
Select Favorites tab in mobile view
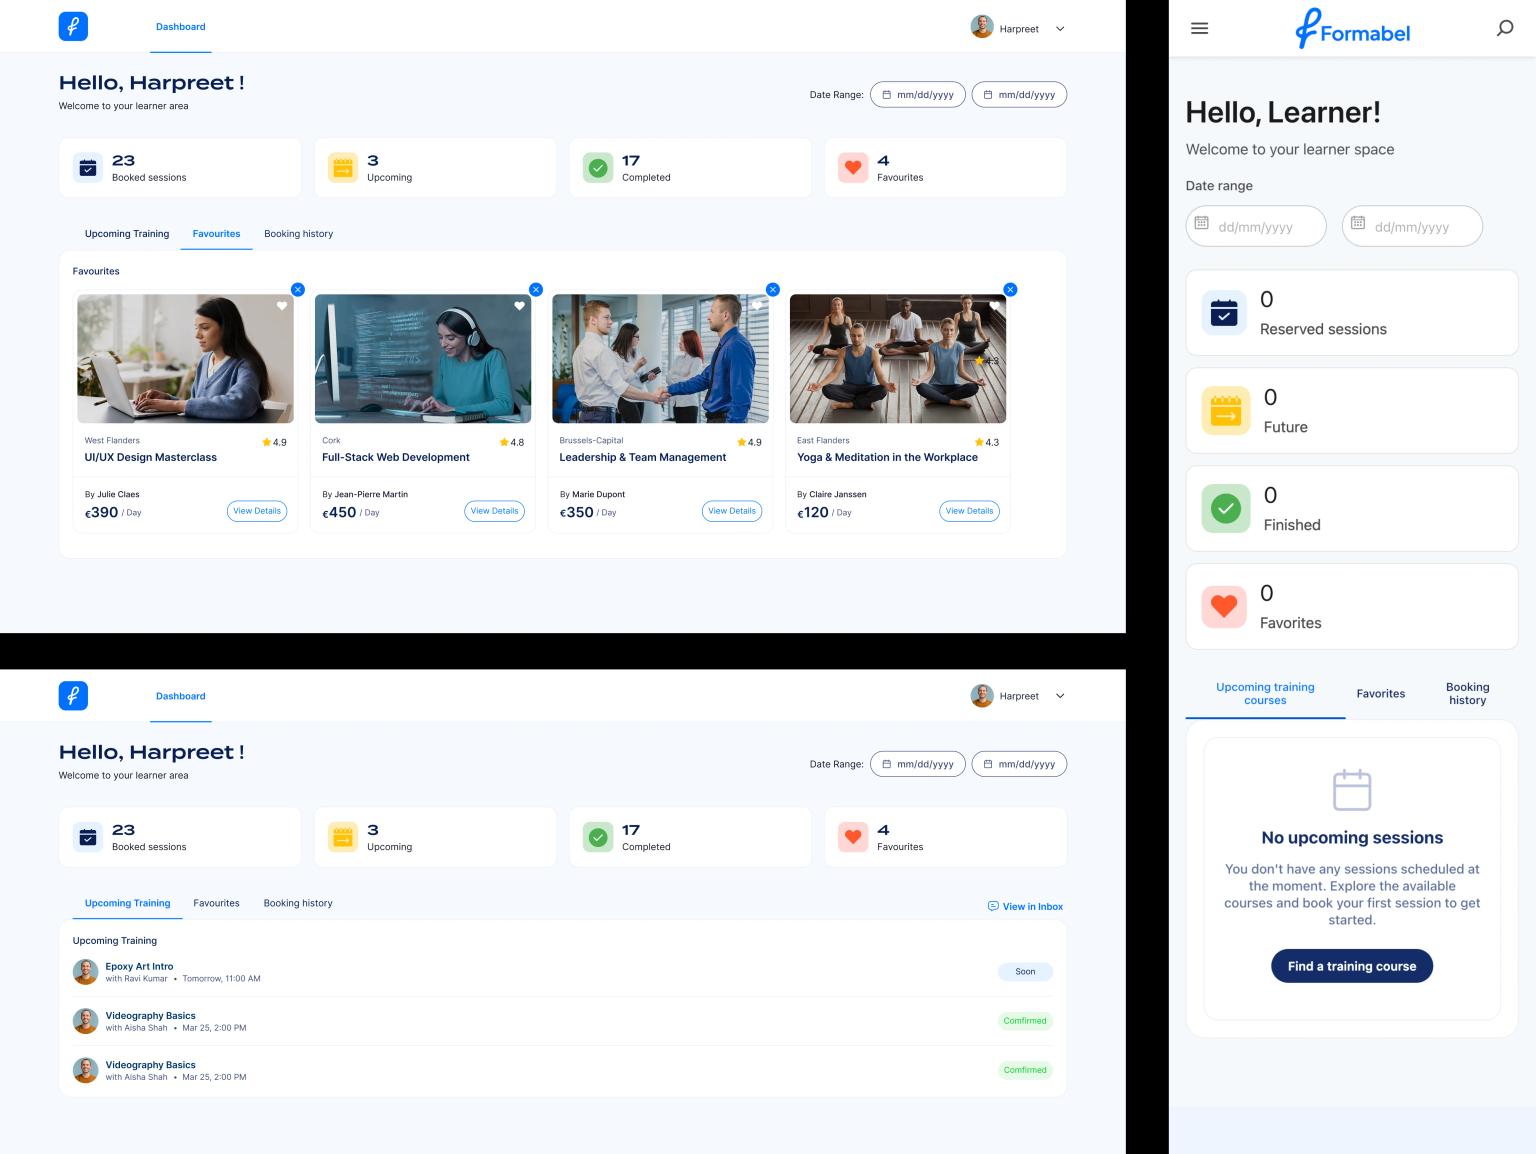(x=1380, y=694)
